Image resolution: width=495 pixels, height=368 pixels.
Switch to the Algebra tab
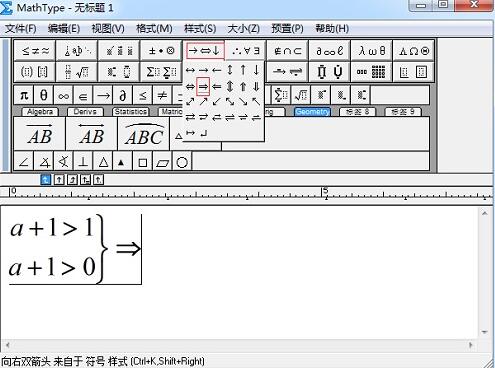[x=40, y=112]
